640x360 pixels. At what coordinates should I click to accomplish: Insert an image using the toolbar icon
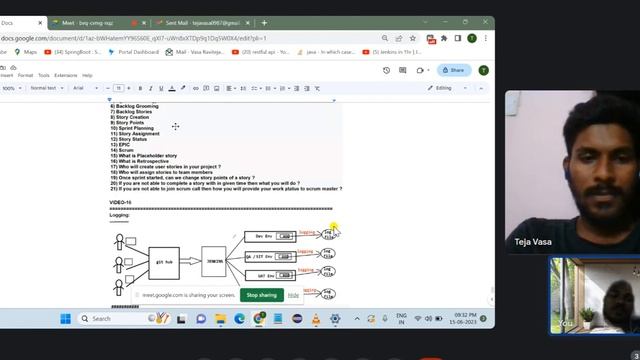click(x=217, y=88)
